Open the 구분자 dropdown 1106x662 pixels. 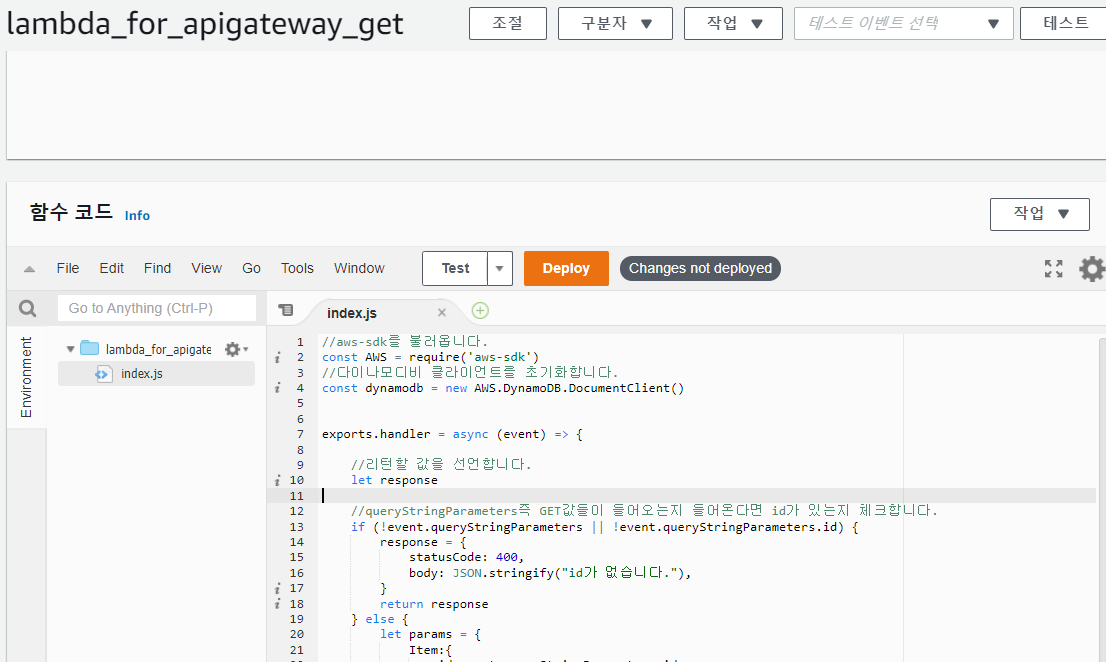(615, 23)
